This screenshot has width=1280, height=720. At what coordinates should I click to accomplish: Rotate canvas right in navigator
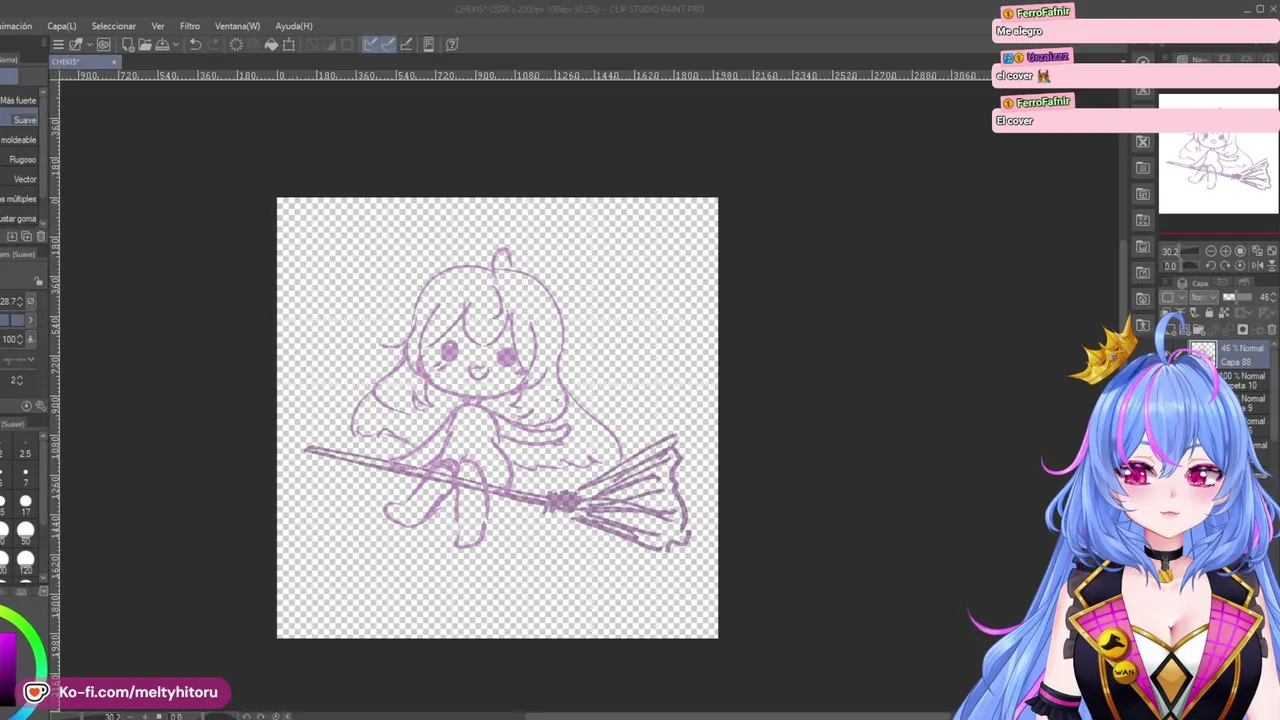1226,265
